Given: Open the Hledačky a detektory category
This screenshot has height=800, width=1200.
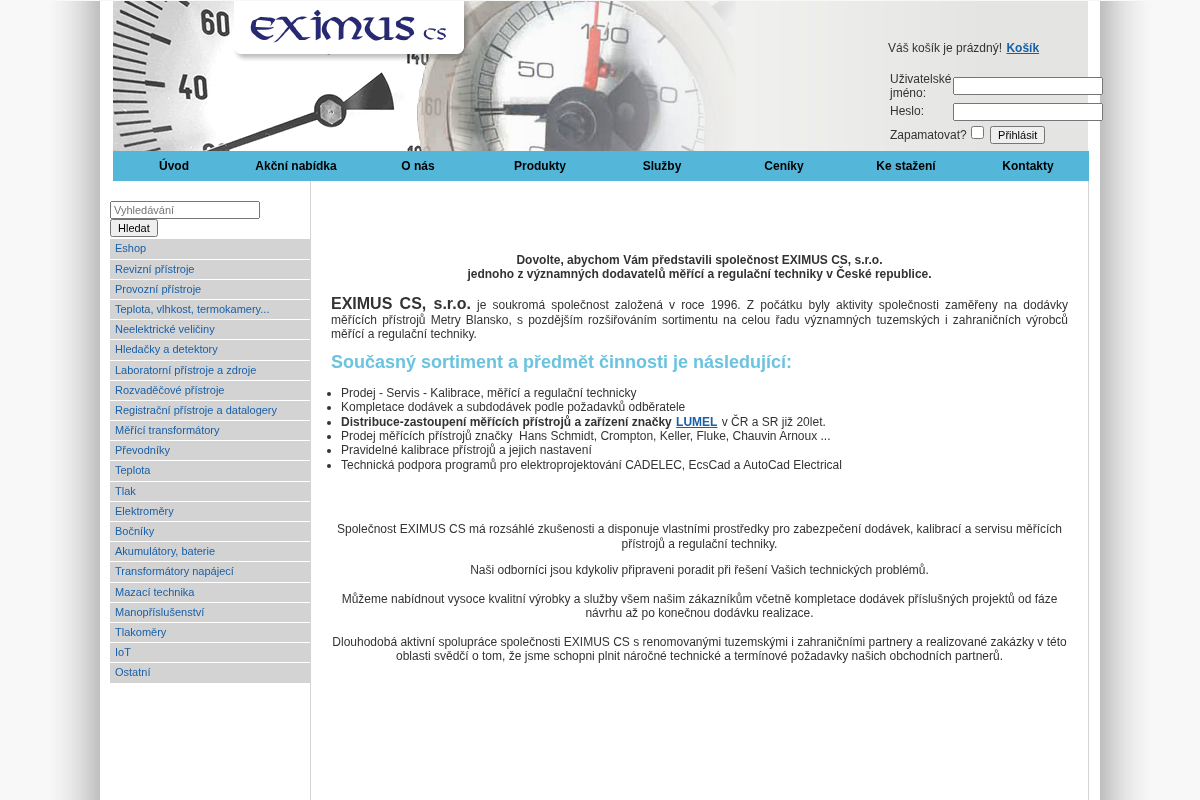Looking at the screenshot, I should tap(210, 349).
